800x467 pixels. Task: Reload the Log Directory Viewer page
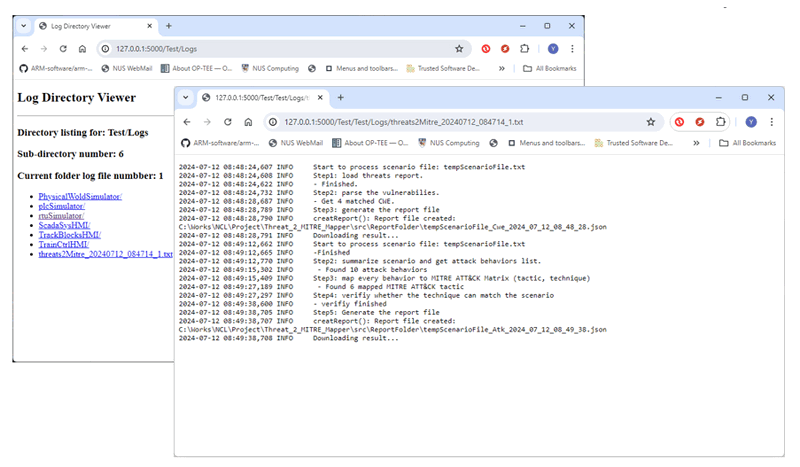coord(63,49)
